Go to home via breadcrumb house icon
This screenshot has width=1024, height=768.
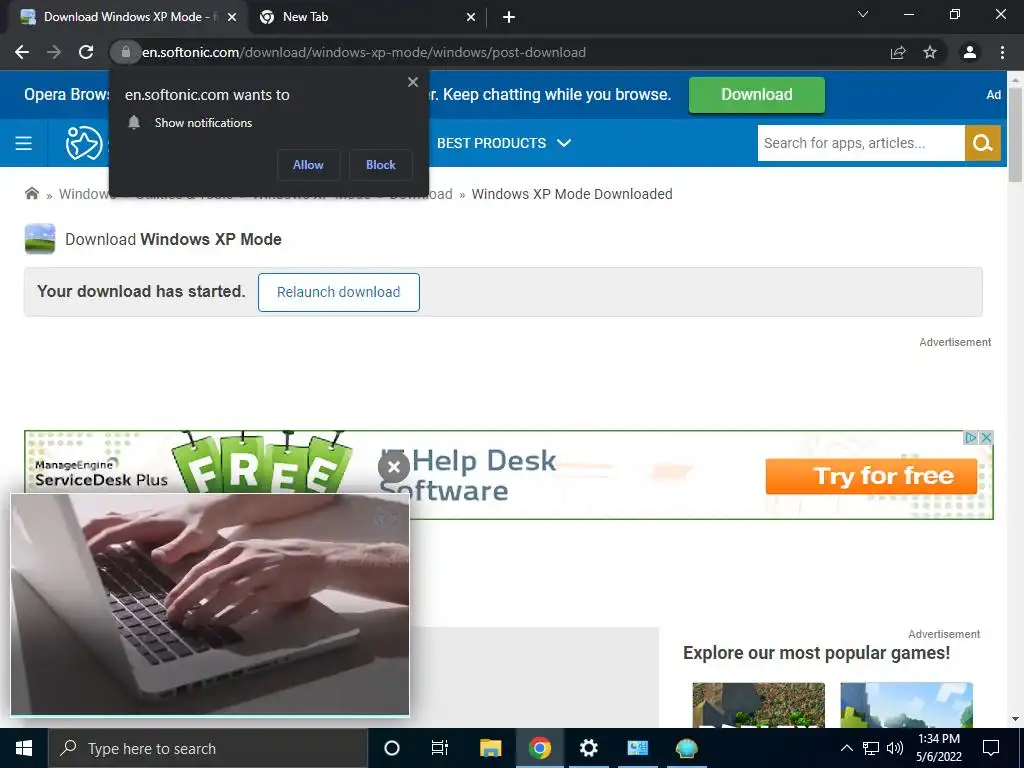[31, 193]
